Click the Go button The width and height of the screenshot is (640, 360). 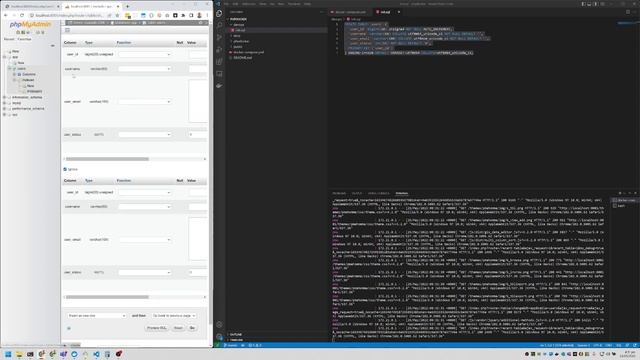tap(192, 328)
